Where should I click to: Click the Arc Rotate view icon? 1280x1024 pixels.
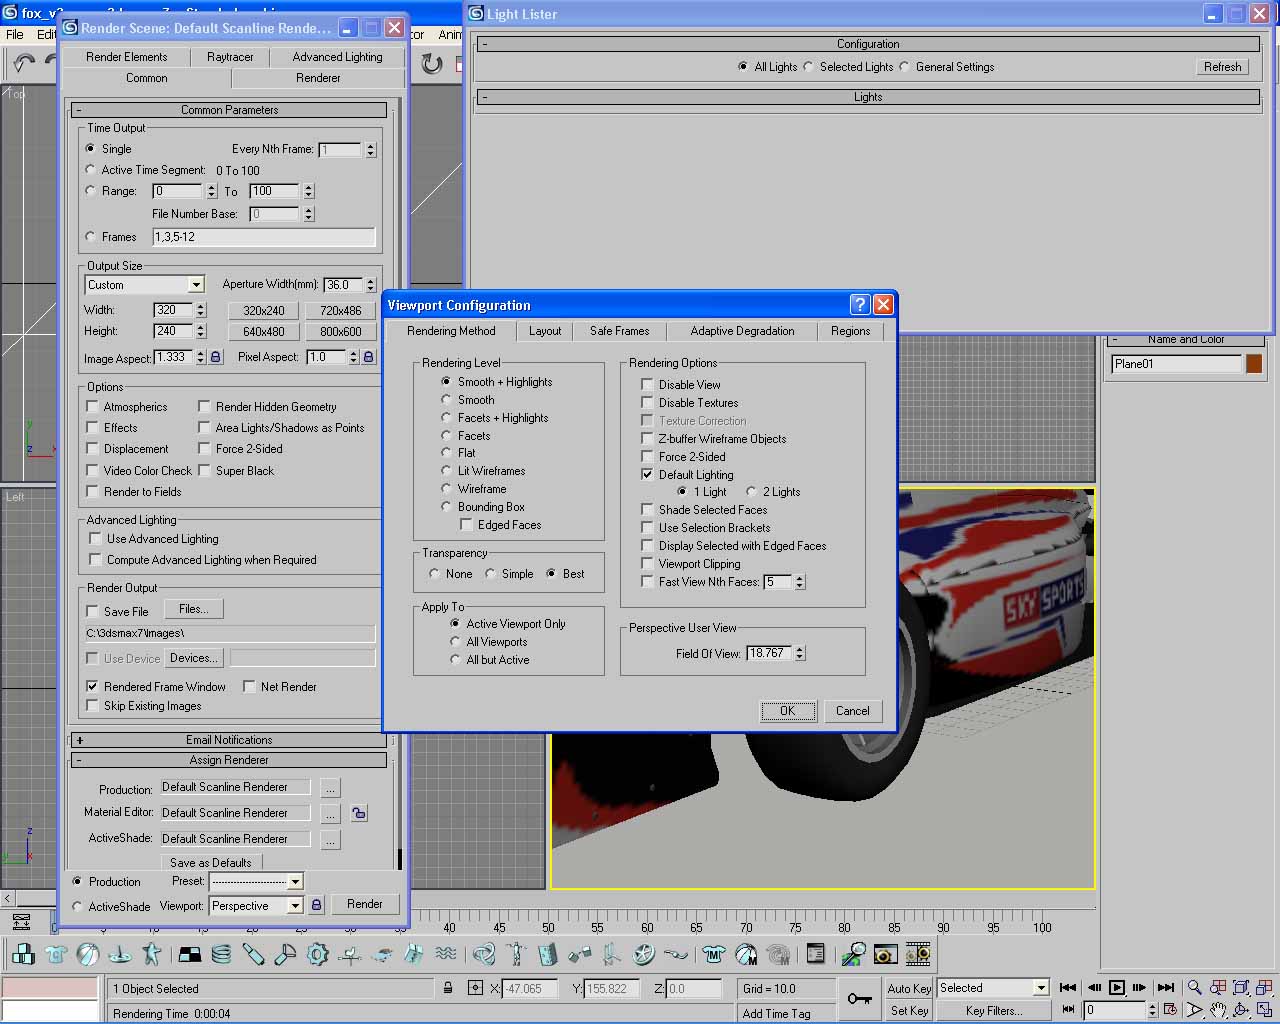point(1240,1010)
